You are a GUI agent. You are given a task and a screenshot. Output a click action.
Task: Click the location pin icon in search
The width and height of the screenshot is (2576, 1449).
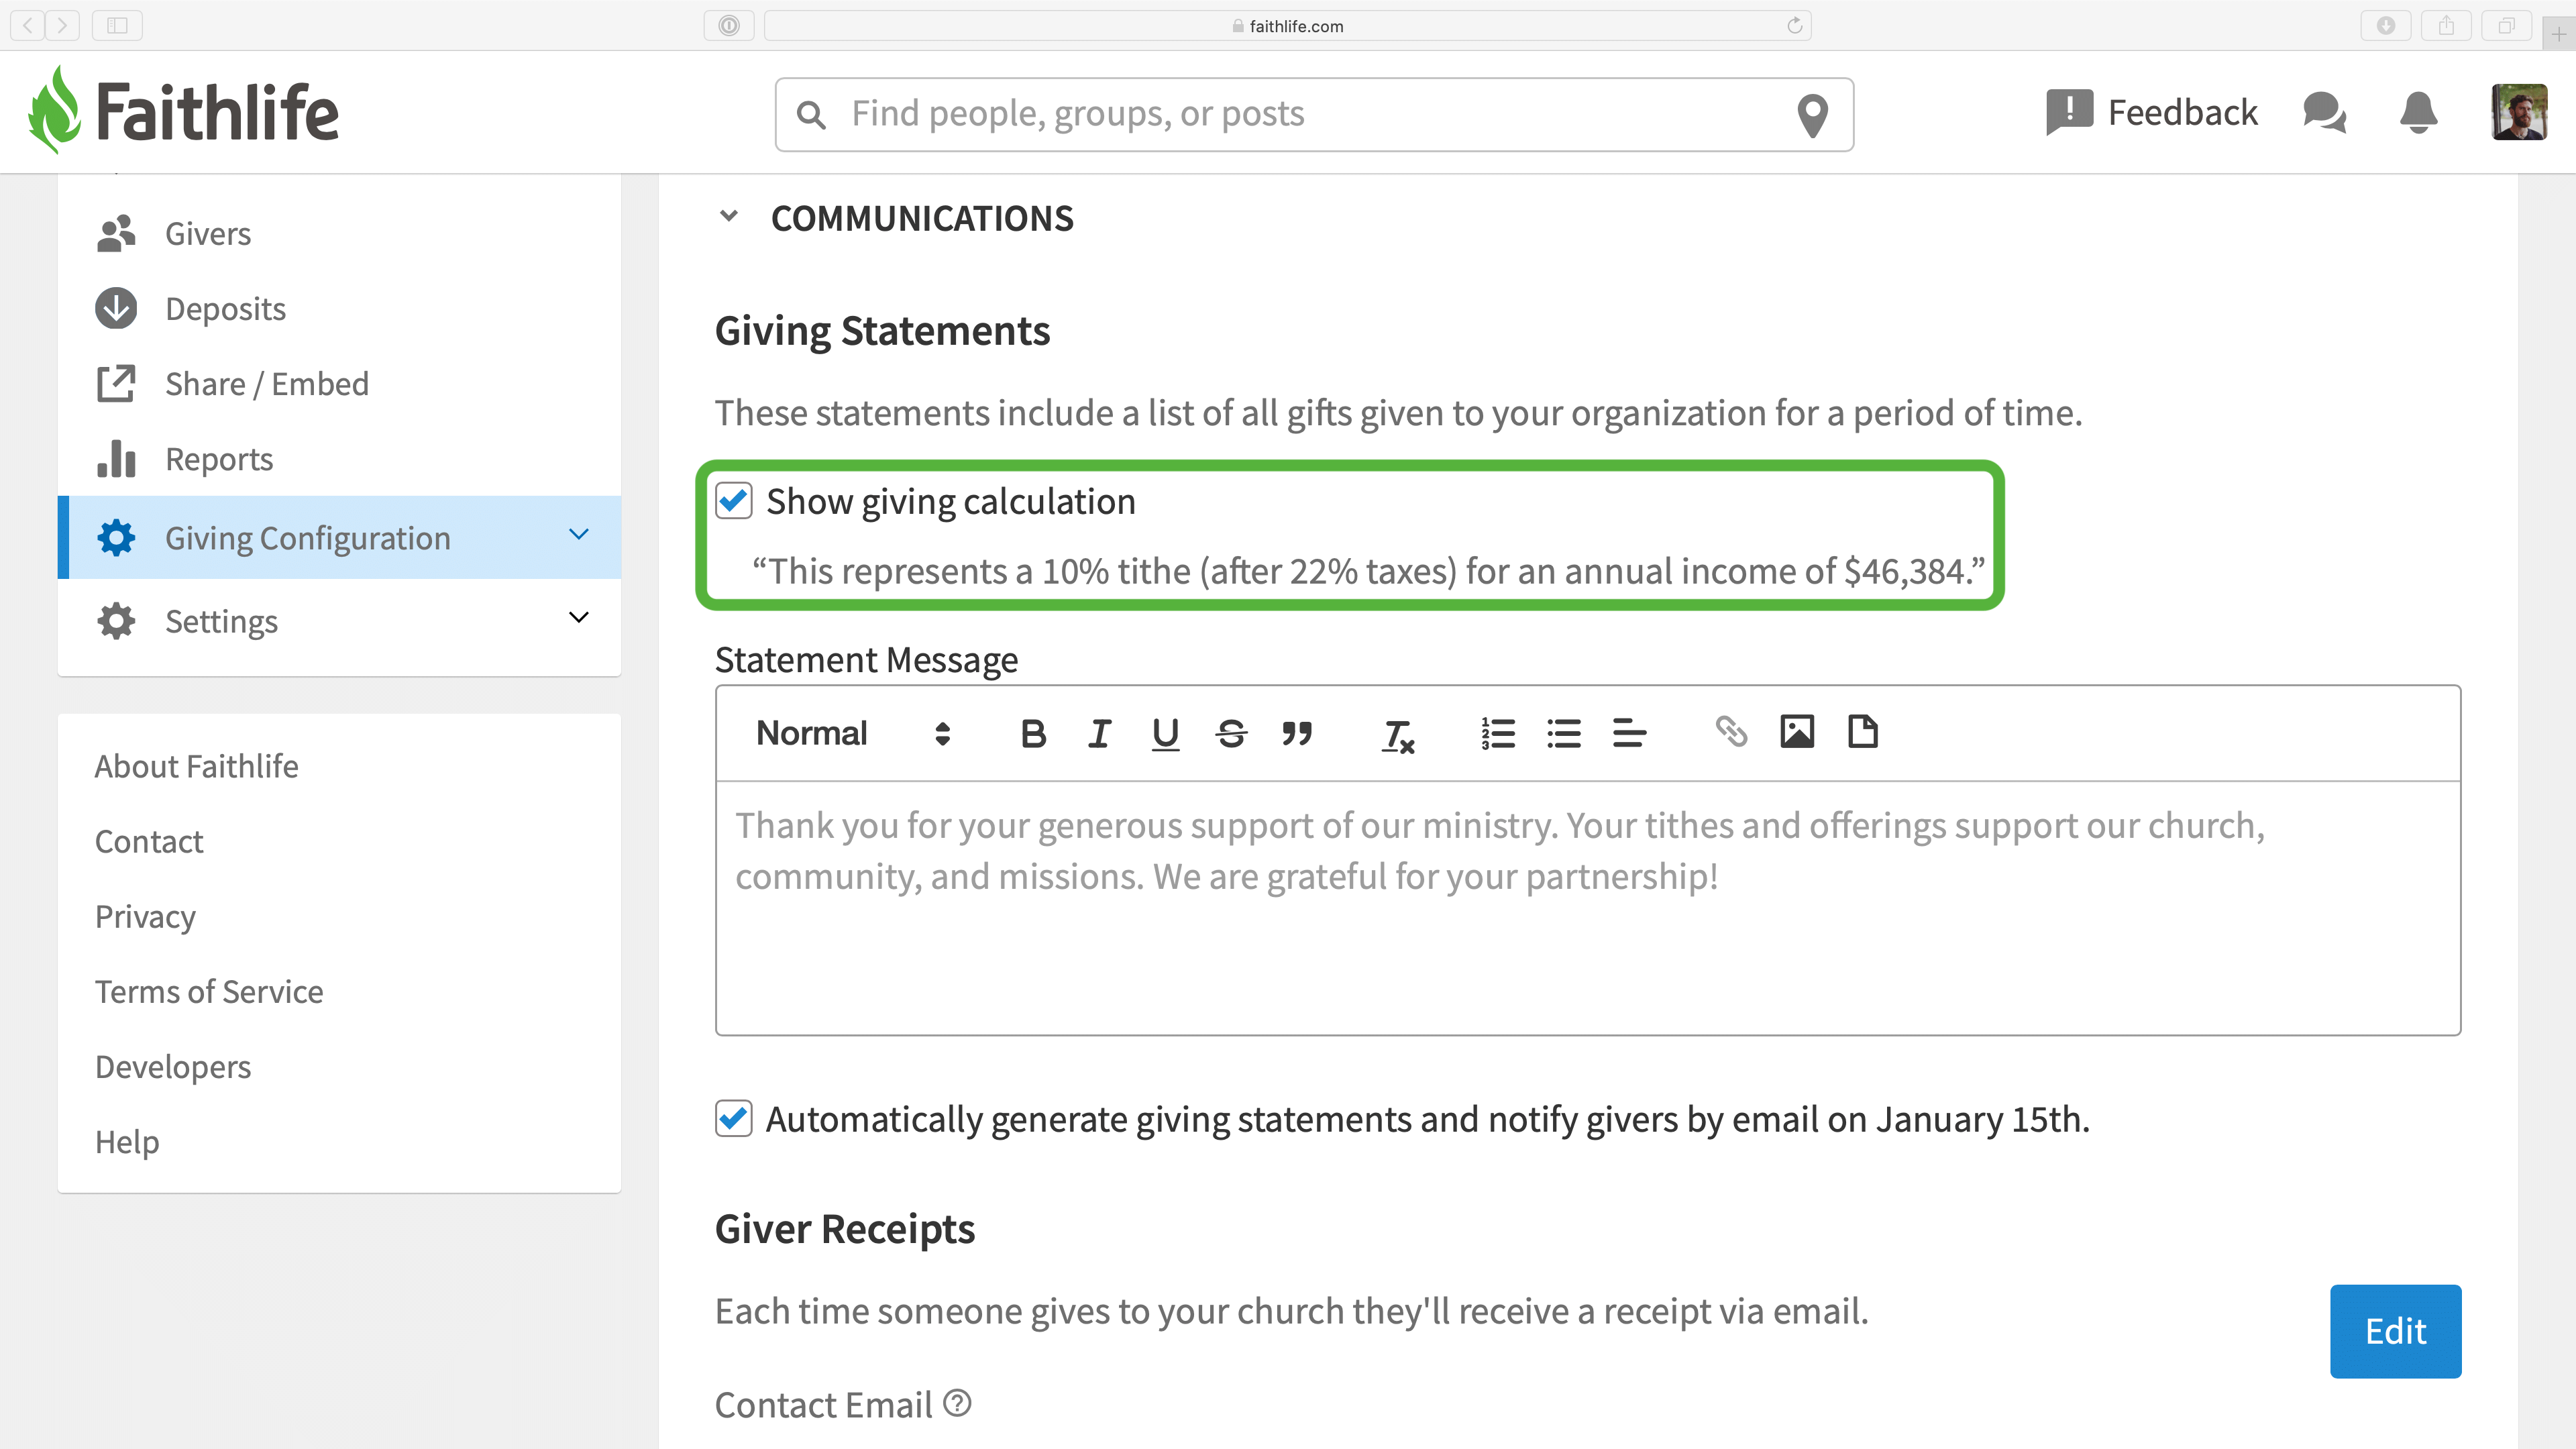click(x=1812, y=115)
